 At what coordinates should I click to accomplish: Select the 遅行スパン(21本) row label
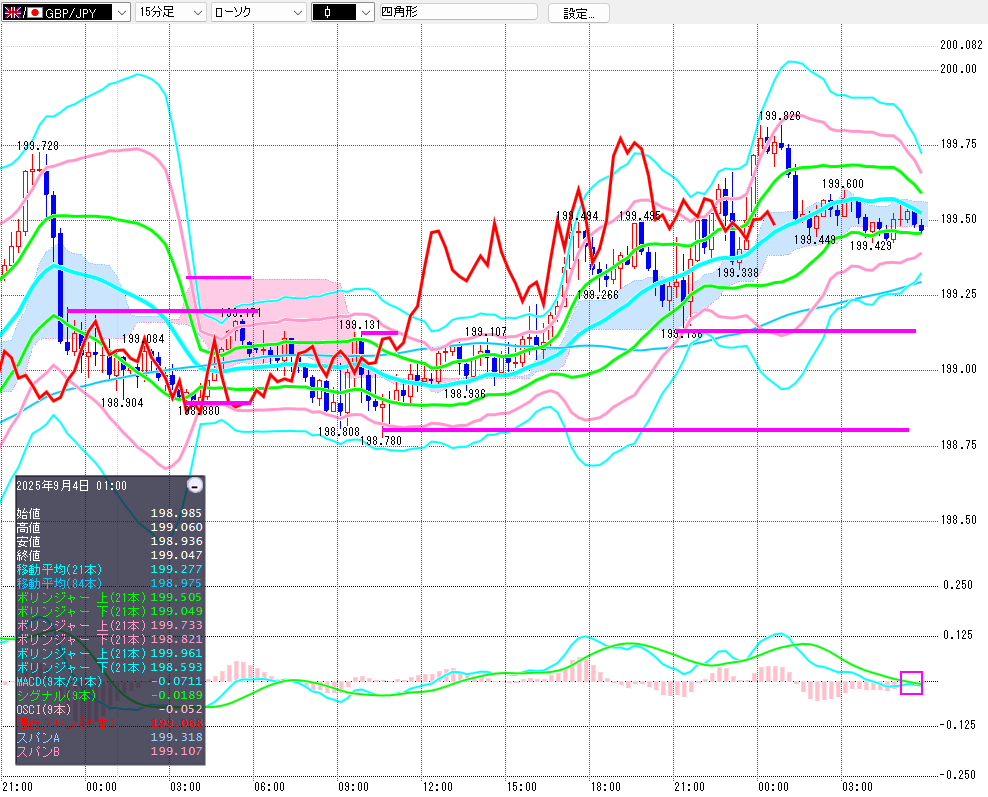66,723
